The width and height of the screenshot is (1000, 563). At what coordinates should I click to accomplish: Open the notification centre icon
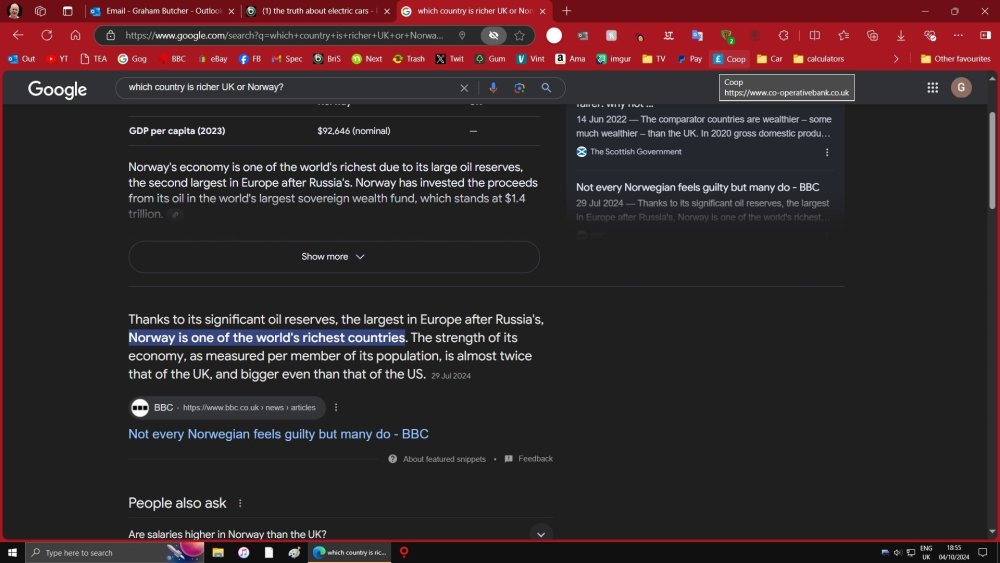pyautogui.click(x=983, y=552)
